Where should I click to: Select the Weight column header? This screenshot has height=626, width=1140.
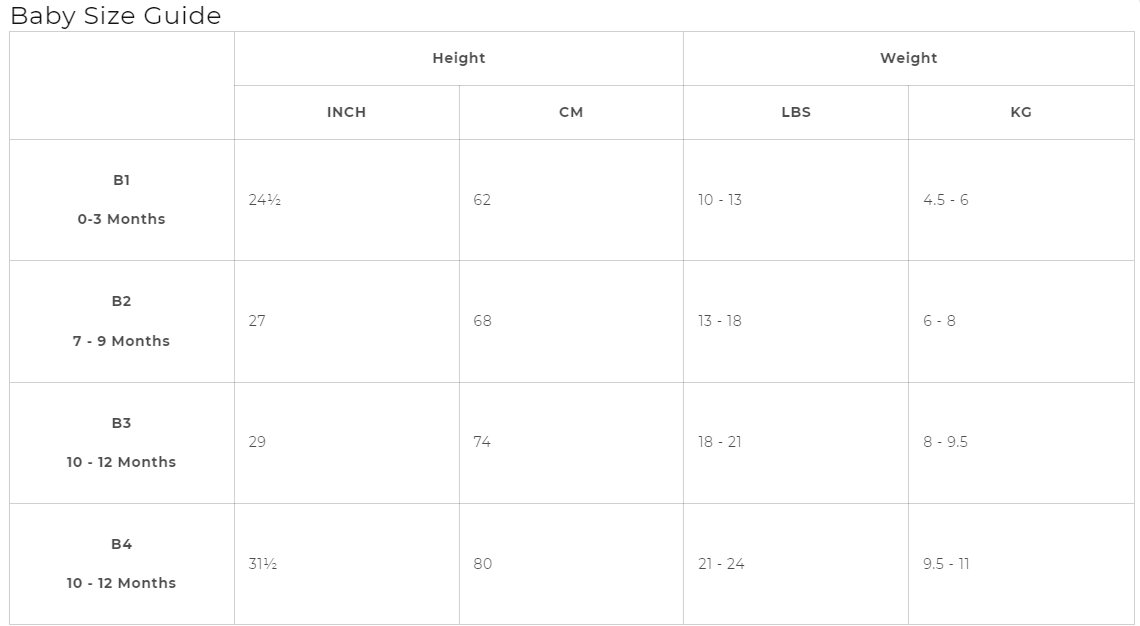pyautogui.click(x=908, y=58)
